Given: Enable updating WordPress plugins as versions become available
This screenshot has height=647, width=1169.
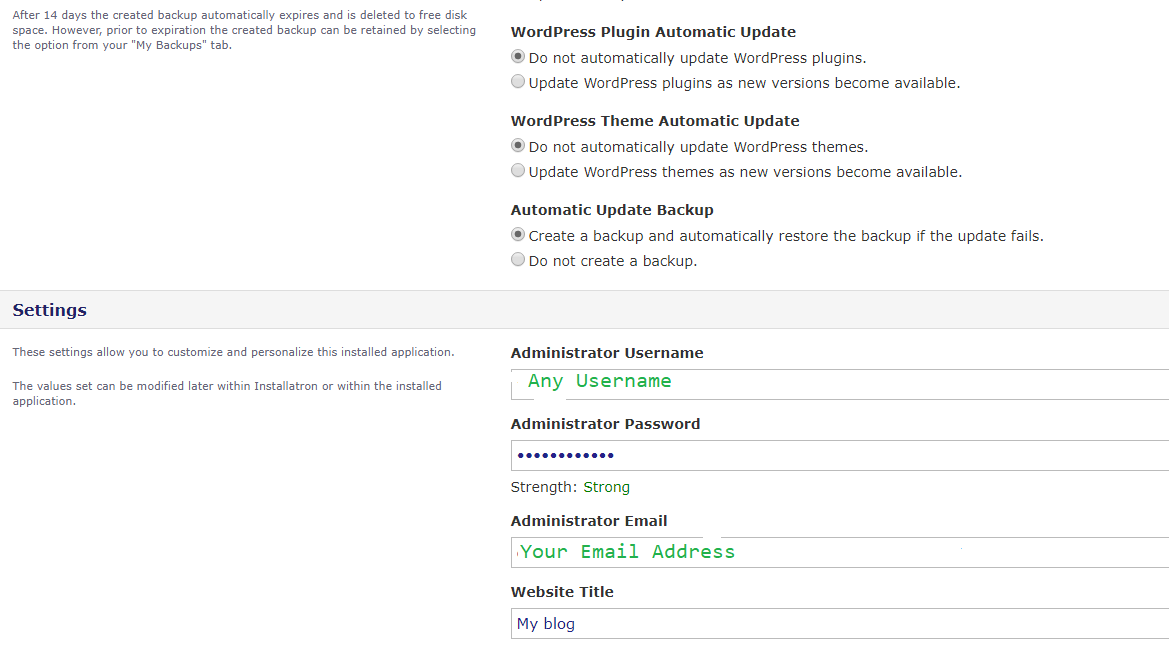Looking at the screenshot, I should tap(518, 83).
